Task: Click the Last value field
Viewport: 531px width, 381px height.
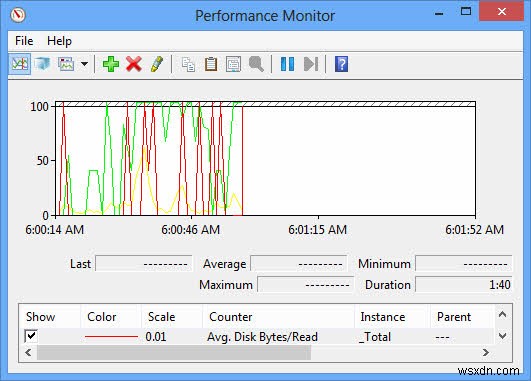Action: (144, 263)
